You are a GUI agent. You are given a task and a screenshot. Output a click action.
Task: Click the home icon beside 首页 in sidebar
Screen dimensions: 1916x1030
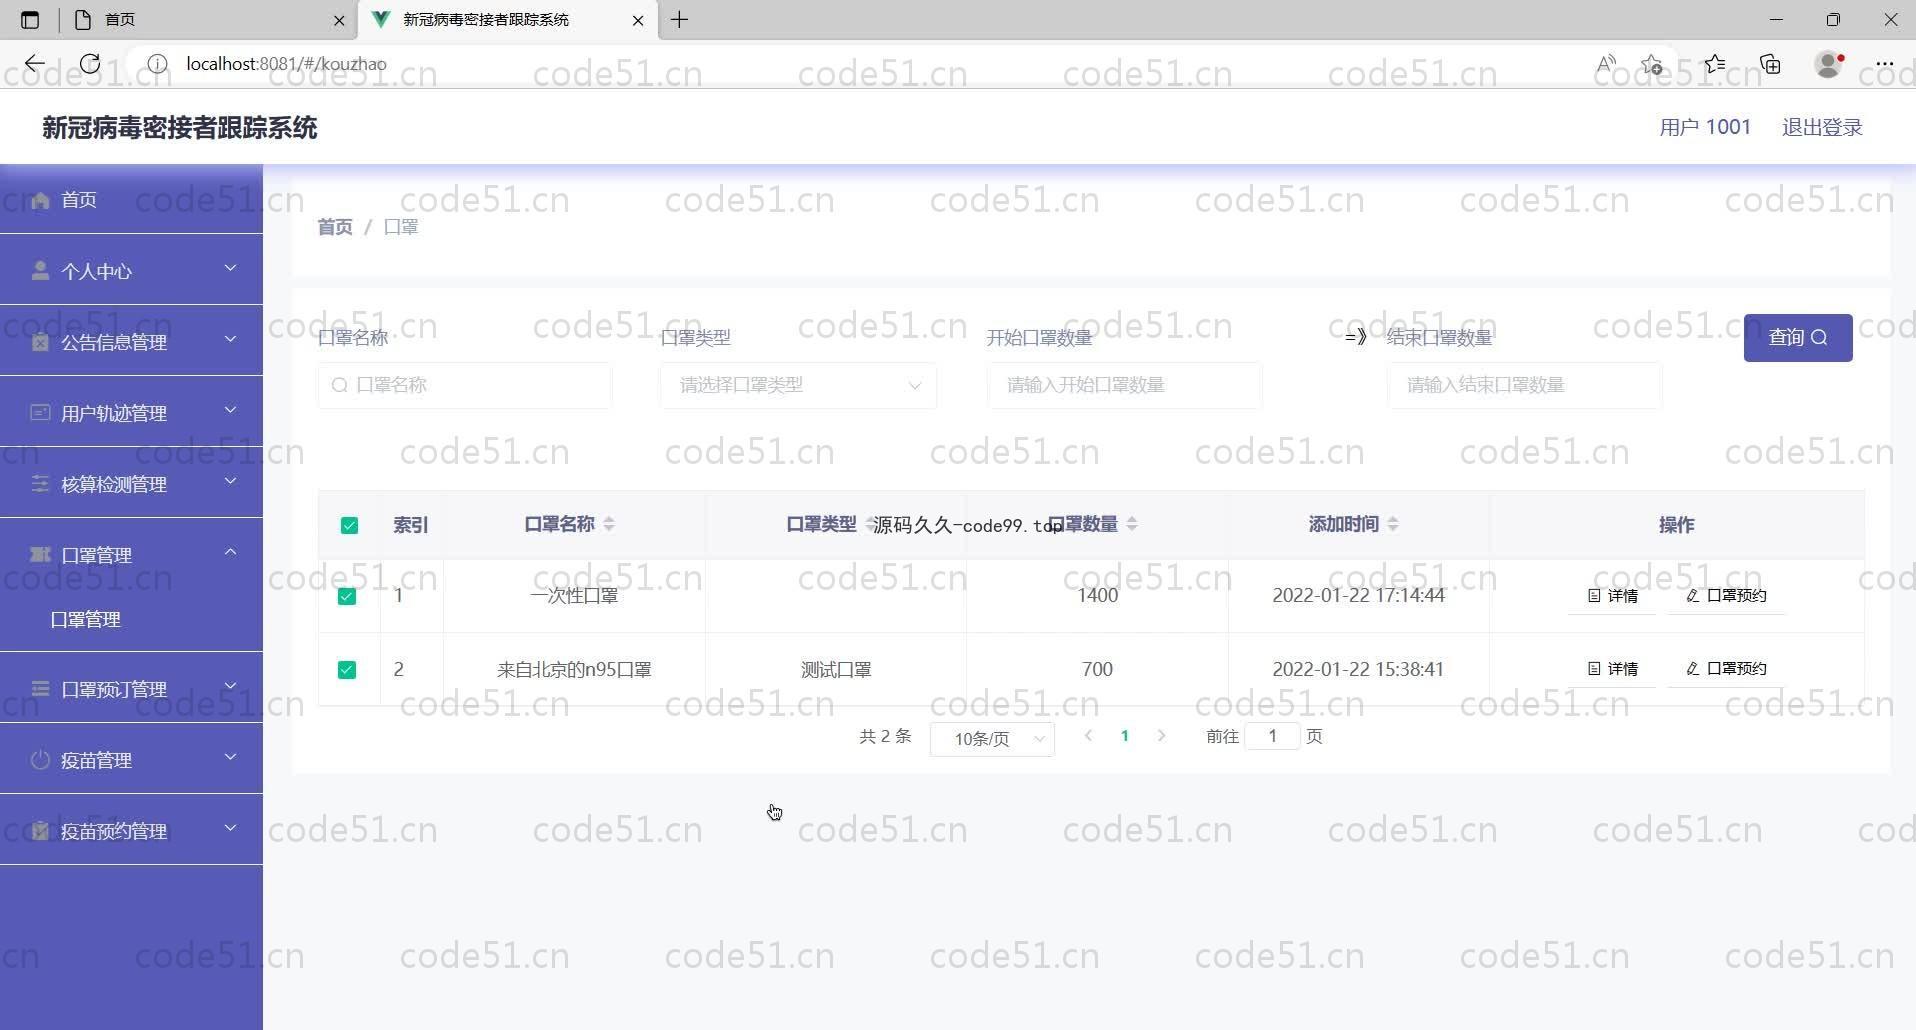coord(40,200)
